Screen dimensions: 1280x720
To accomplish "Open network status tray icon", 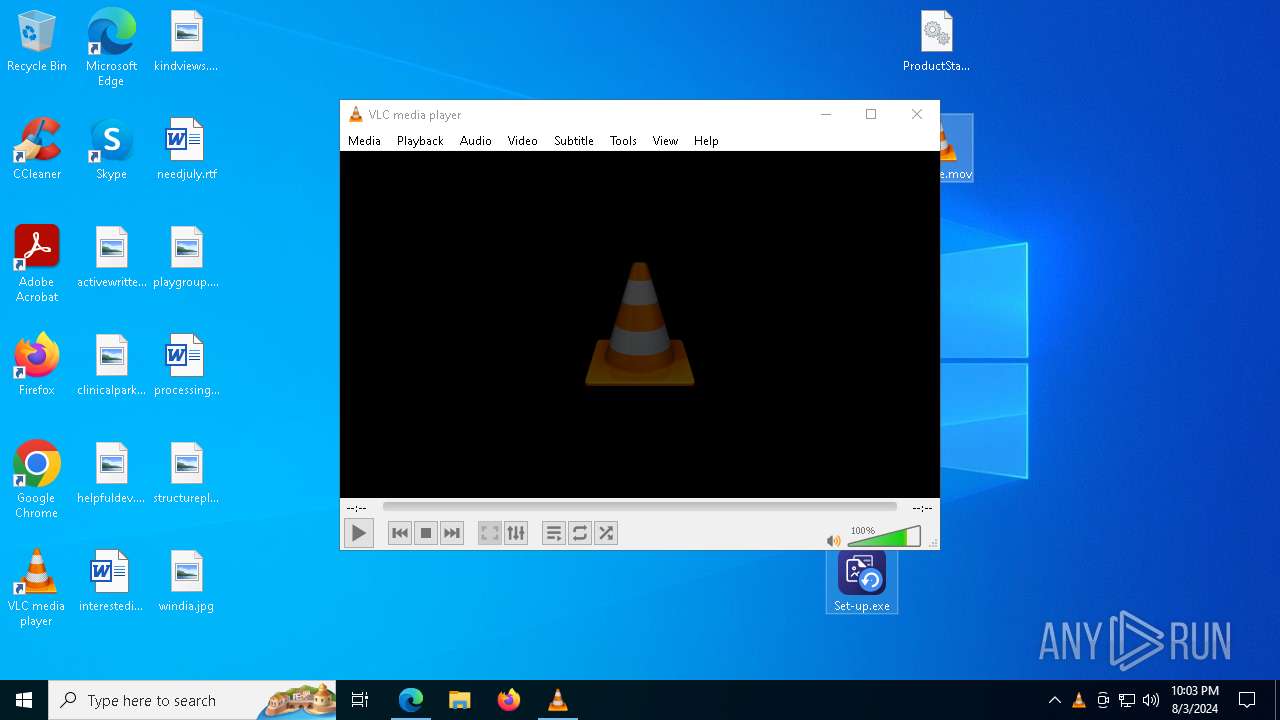I will tap(1127, 700).
